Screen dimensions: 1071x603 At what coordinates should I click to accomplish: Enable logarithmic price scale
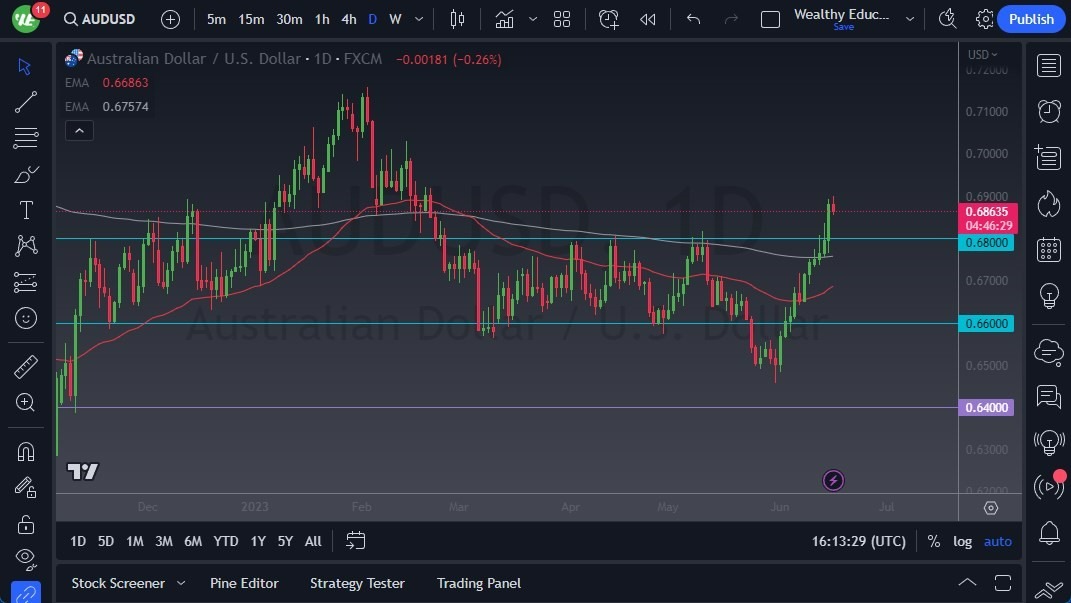point(962,541)
